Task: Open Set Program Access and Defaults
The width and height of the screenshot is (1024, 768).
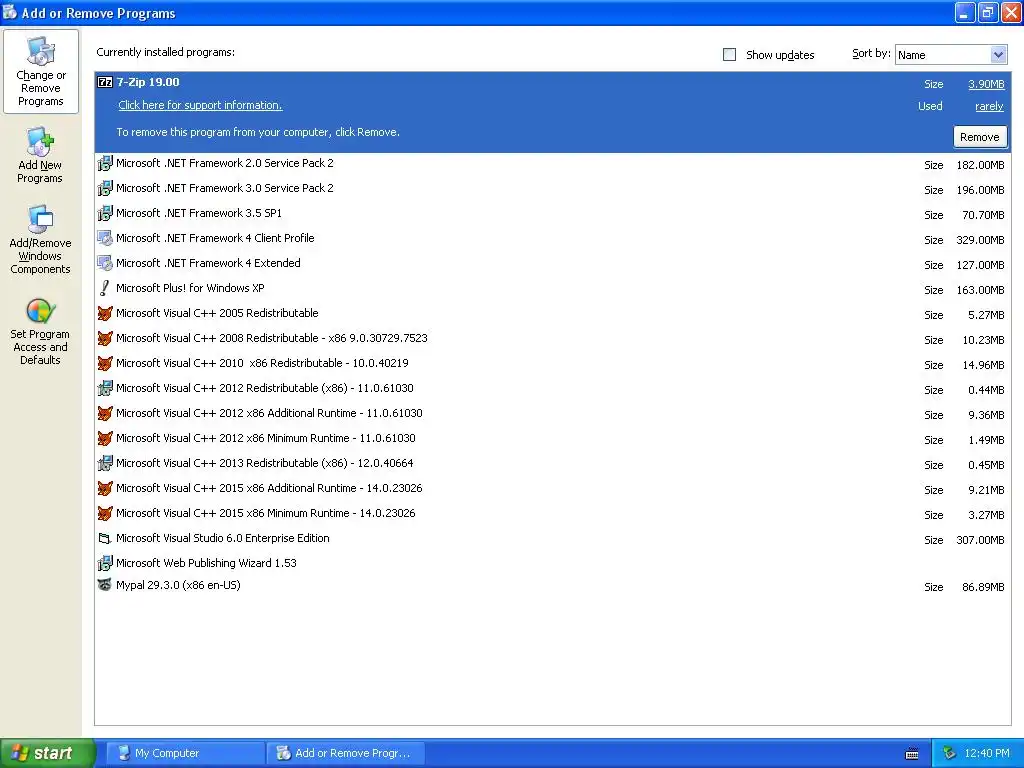Action: click(x=40, y=331)
